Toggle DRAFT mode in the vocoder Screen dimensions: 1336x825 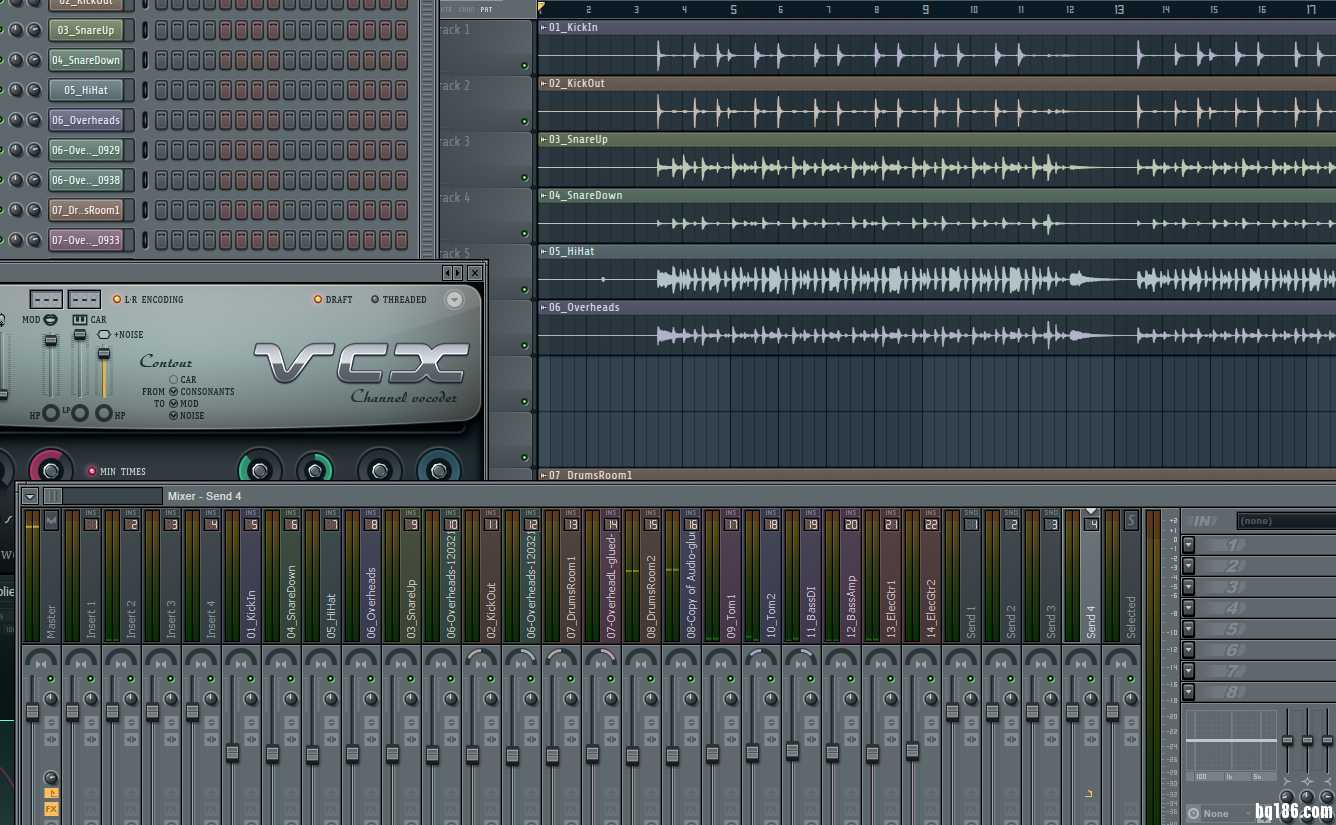pos(333,299)
